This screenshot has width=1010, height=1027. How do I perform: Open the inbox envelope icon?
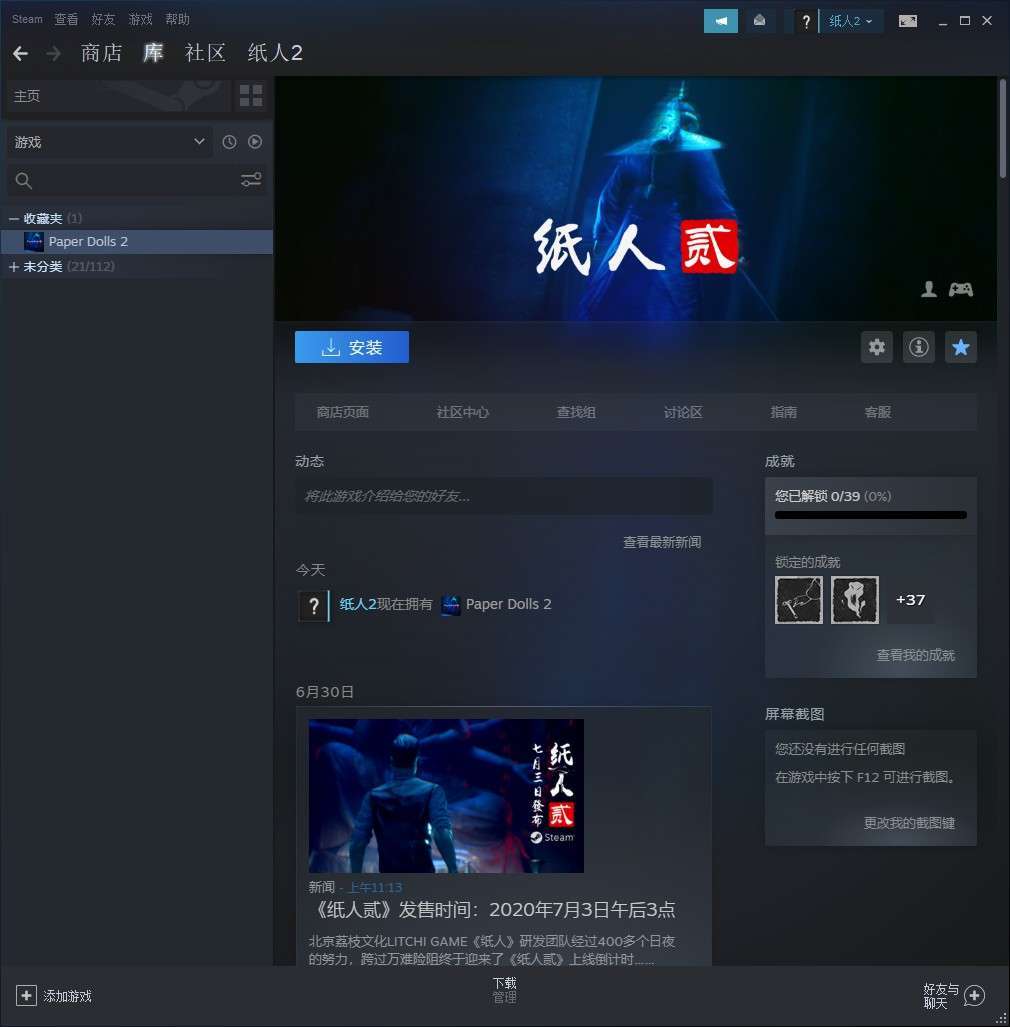[x=760, y=21]
